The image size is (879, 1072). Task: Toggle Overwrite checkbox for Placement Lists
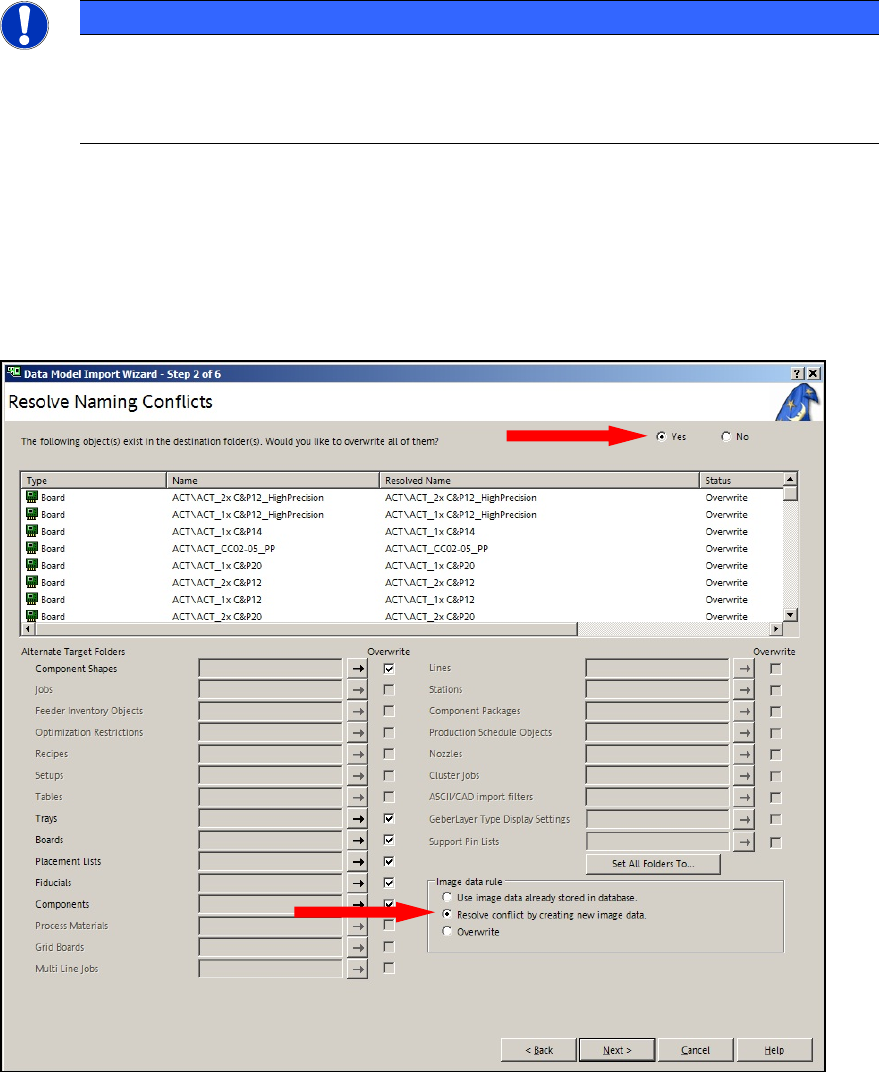[389, 861]
